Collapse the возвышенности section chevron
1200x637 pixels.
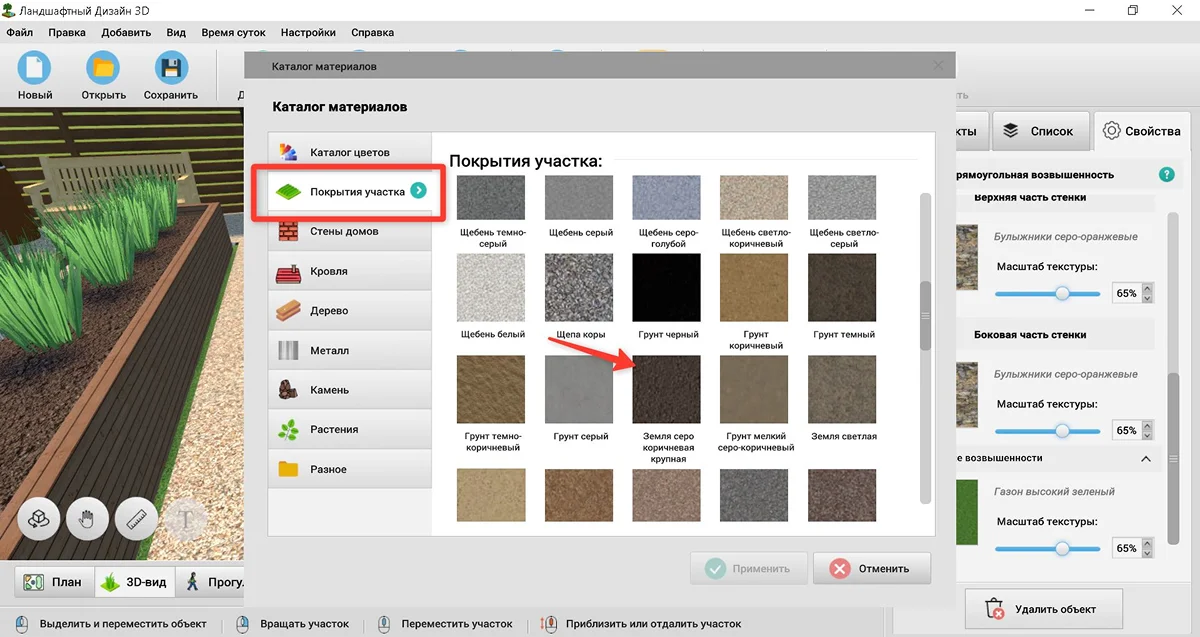[1146, 458]
